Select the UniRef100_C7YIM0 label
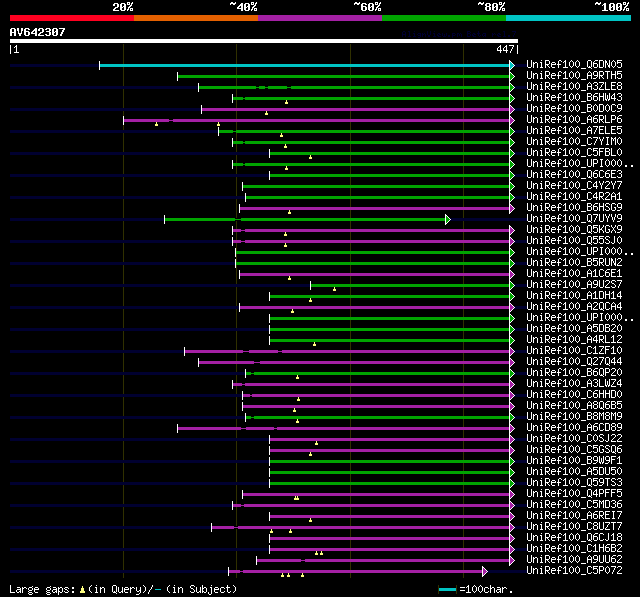 tap(574, 142)
